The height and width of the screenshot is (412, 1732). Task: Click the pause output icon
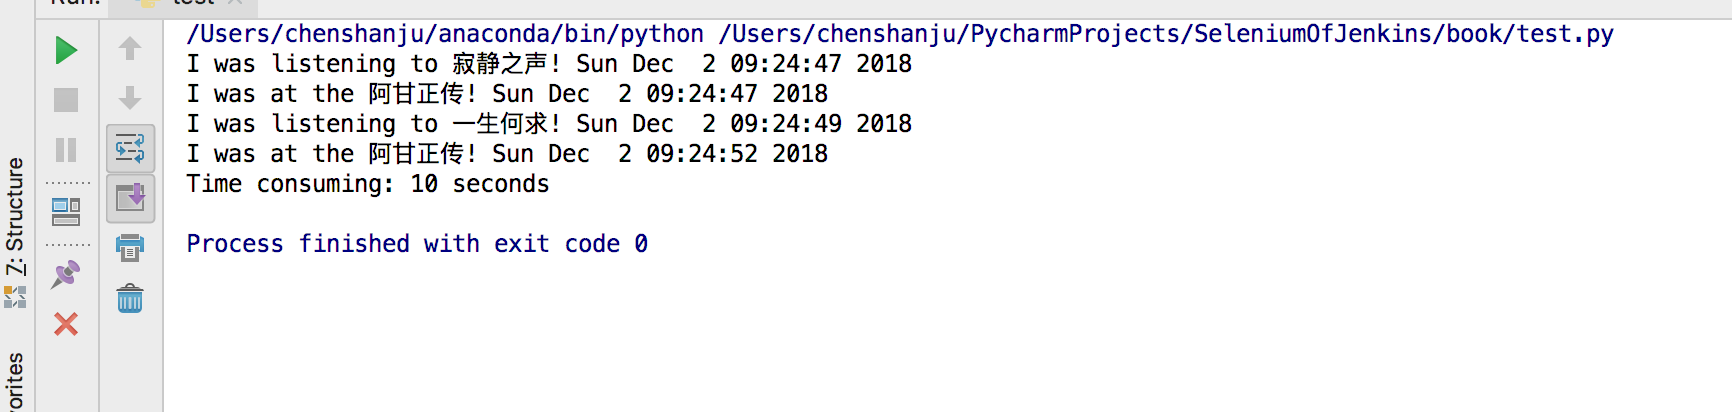point(66,150)
